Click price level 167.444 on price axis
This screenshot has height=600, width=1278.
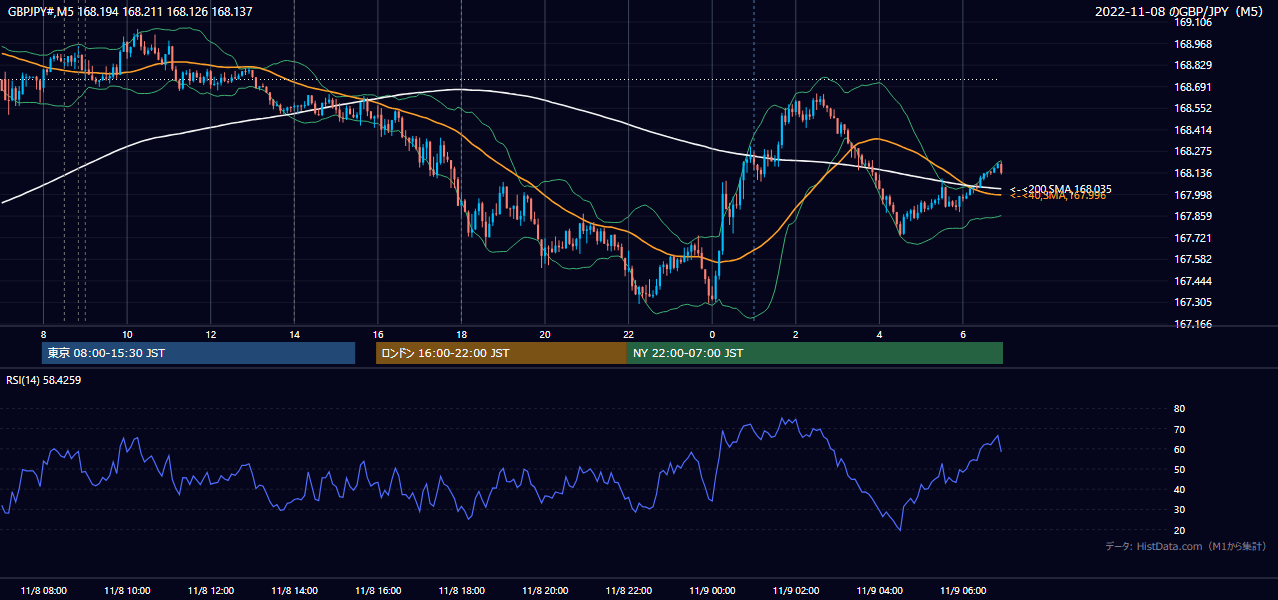[1193, 281]
